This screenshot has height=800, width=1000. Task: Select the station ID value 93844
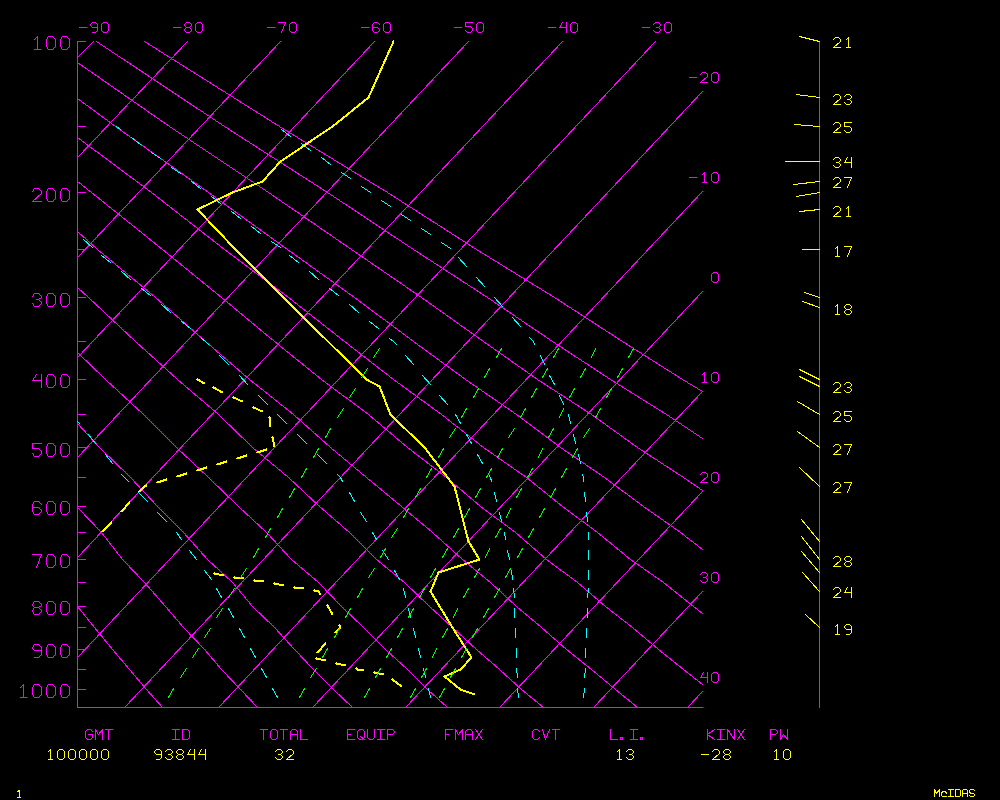click(x=181, y=755)
